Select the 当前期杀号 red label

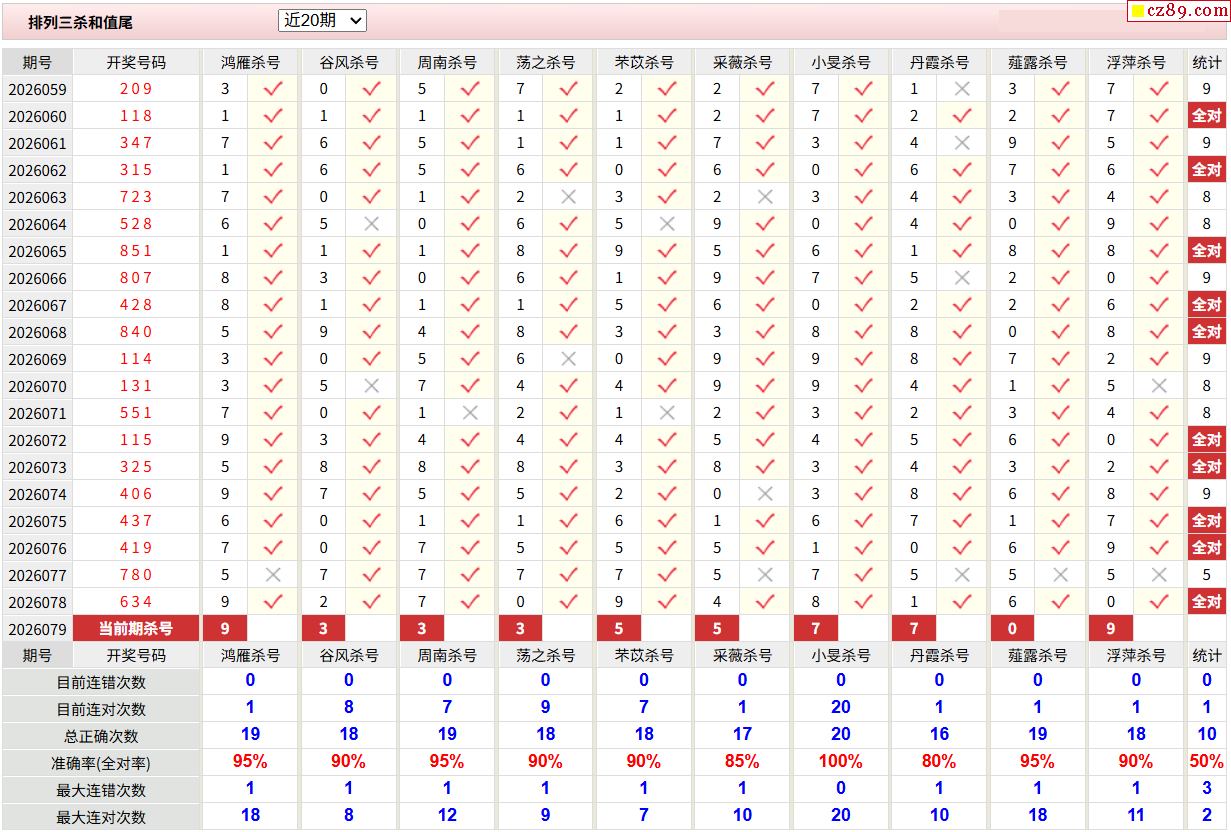point(136,629)
